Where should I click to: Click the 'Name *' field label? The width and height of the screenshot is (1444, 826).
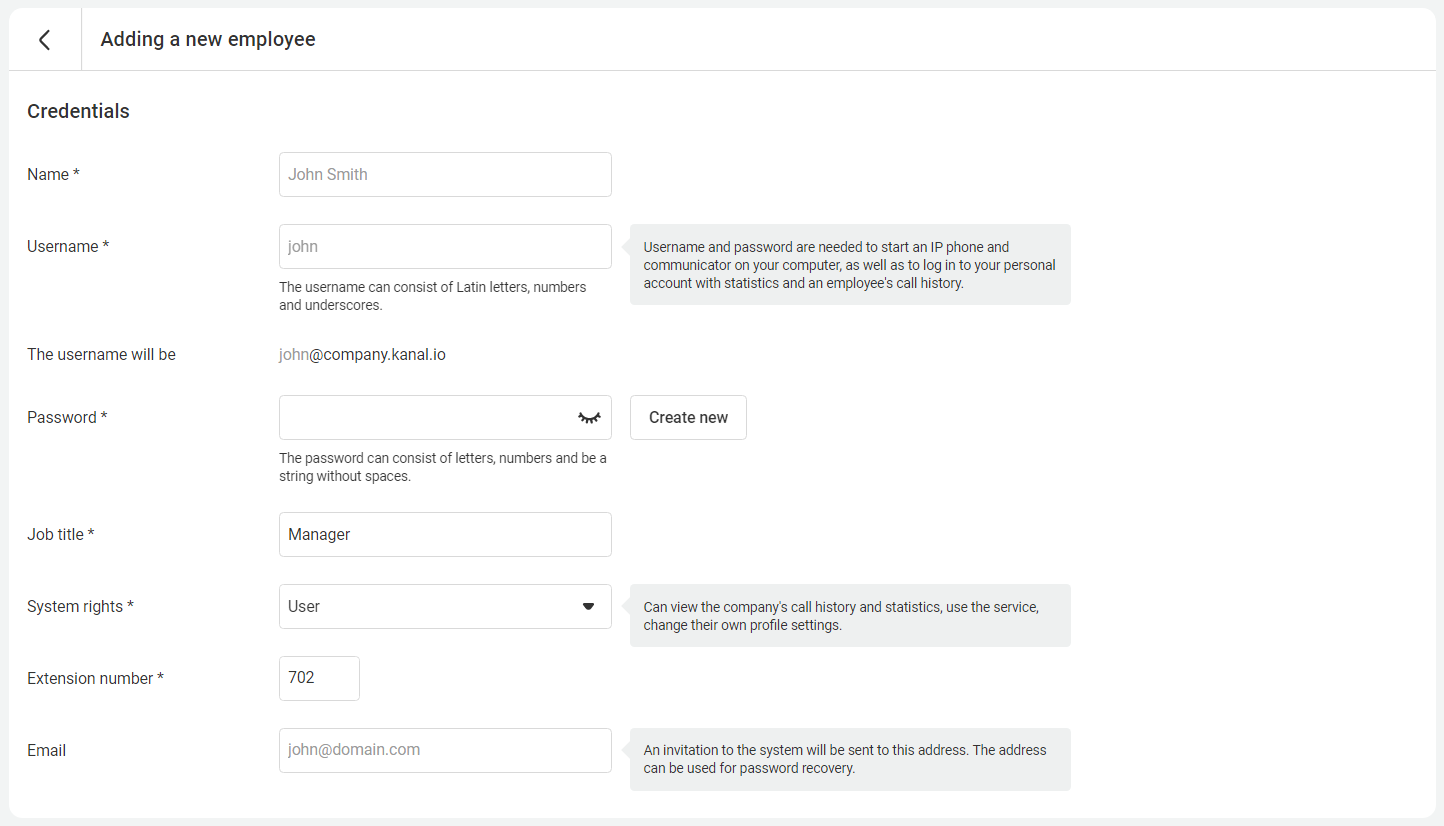tap(53, 175)
